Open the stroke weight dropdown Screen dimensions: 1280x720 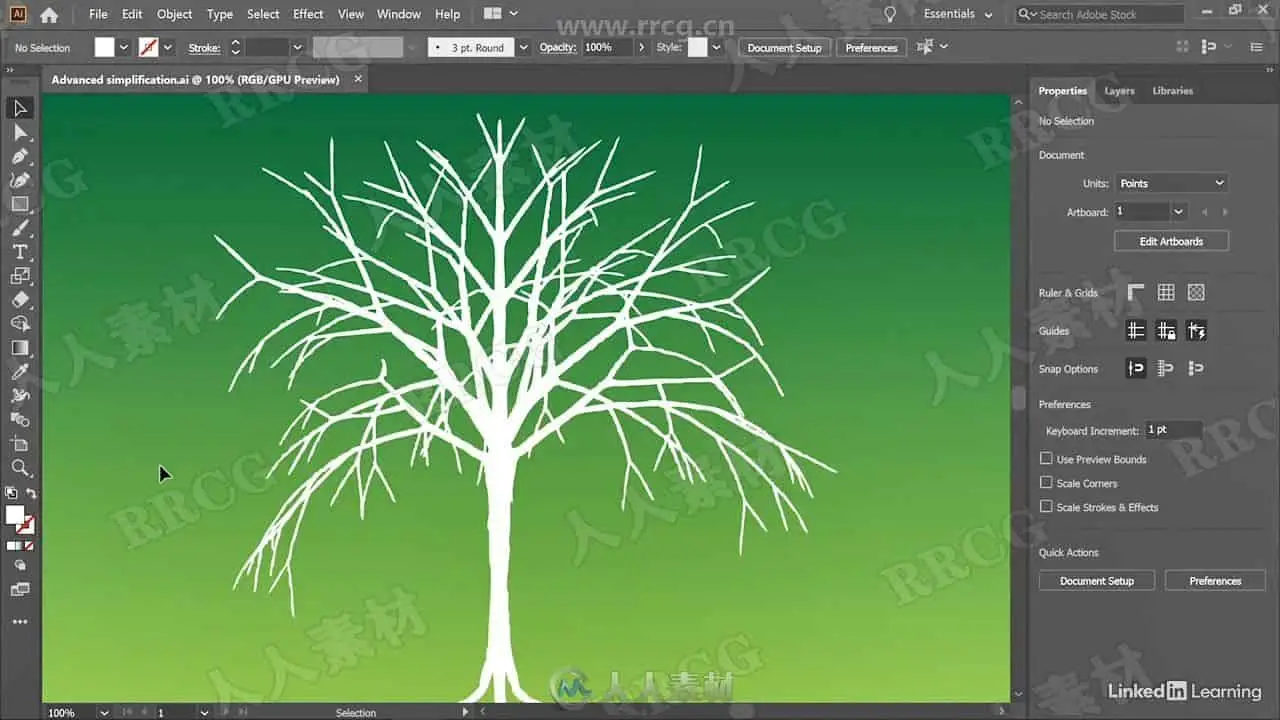[x=297, y=47]
